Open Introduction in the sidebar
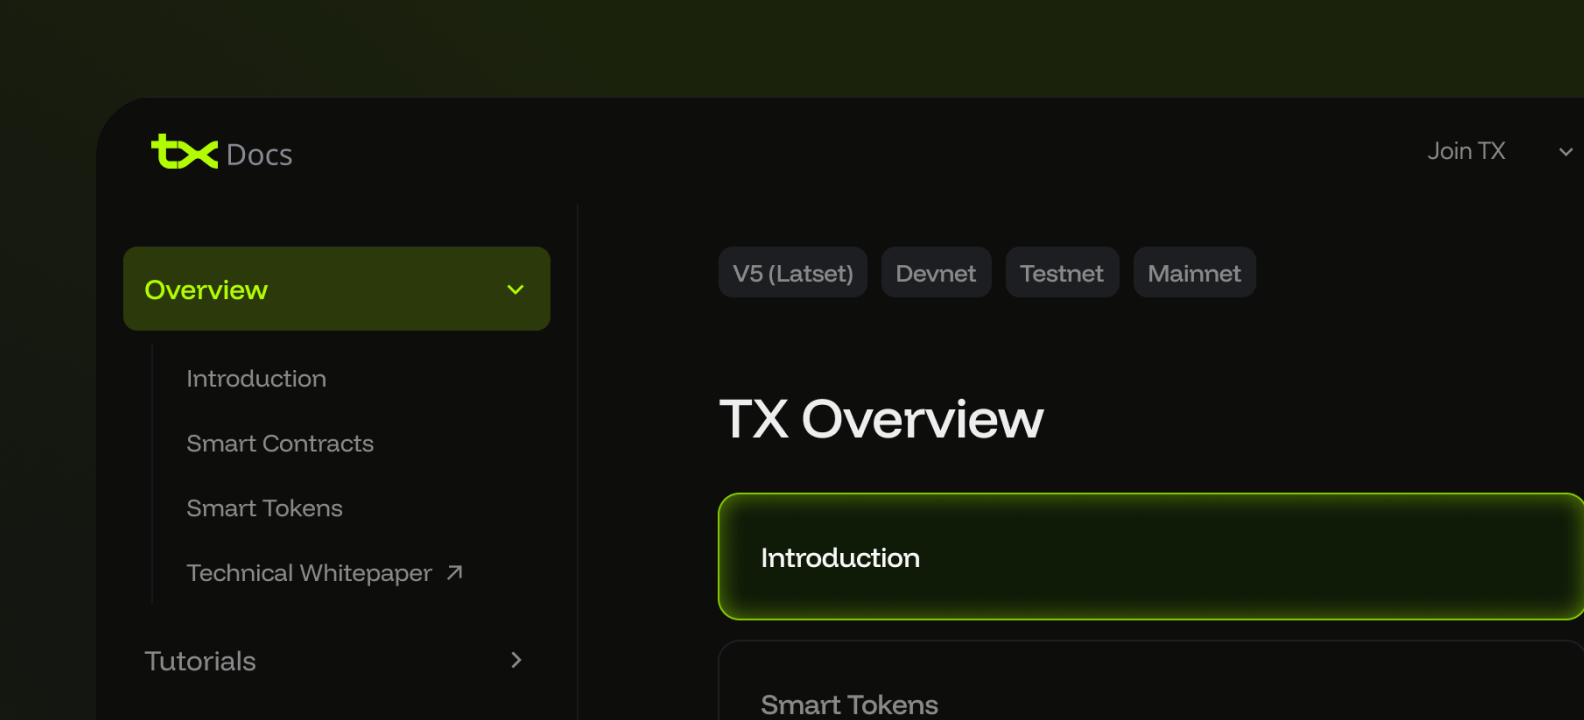The height and width of the screenshot is (720, 1584). point(256,379)
